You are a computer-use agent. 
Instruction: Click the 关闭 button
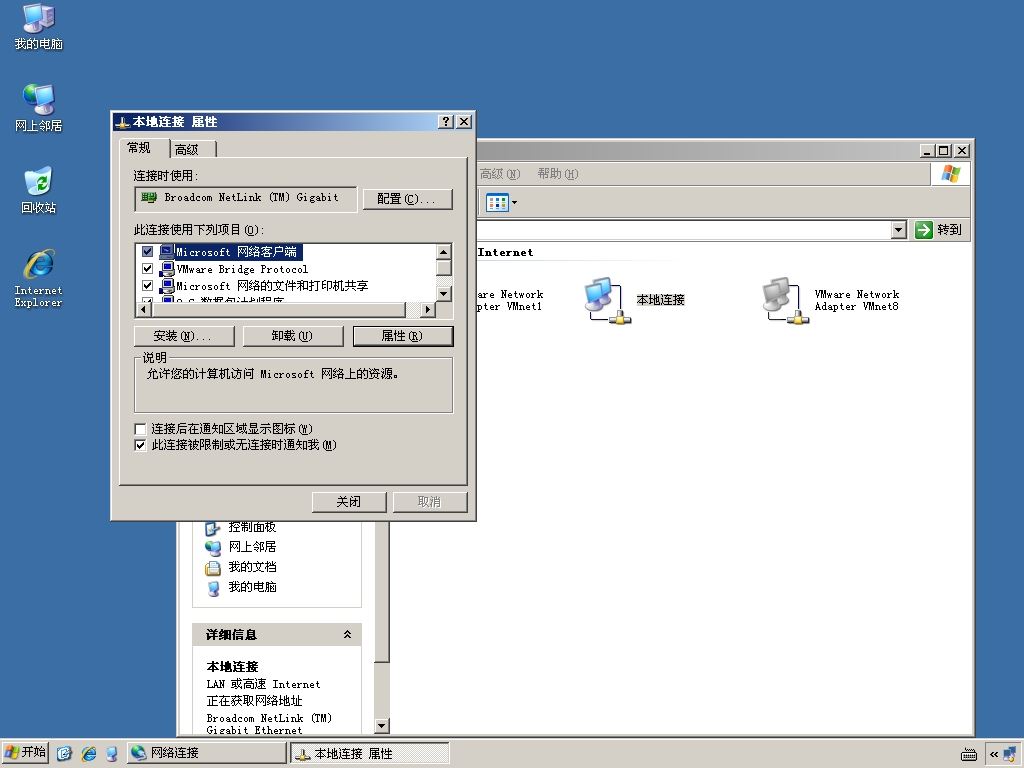(x=349, y=502)
